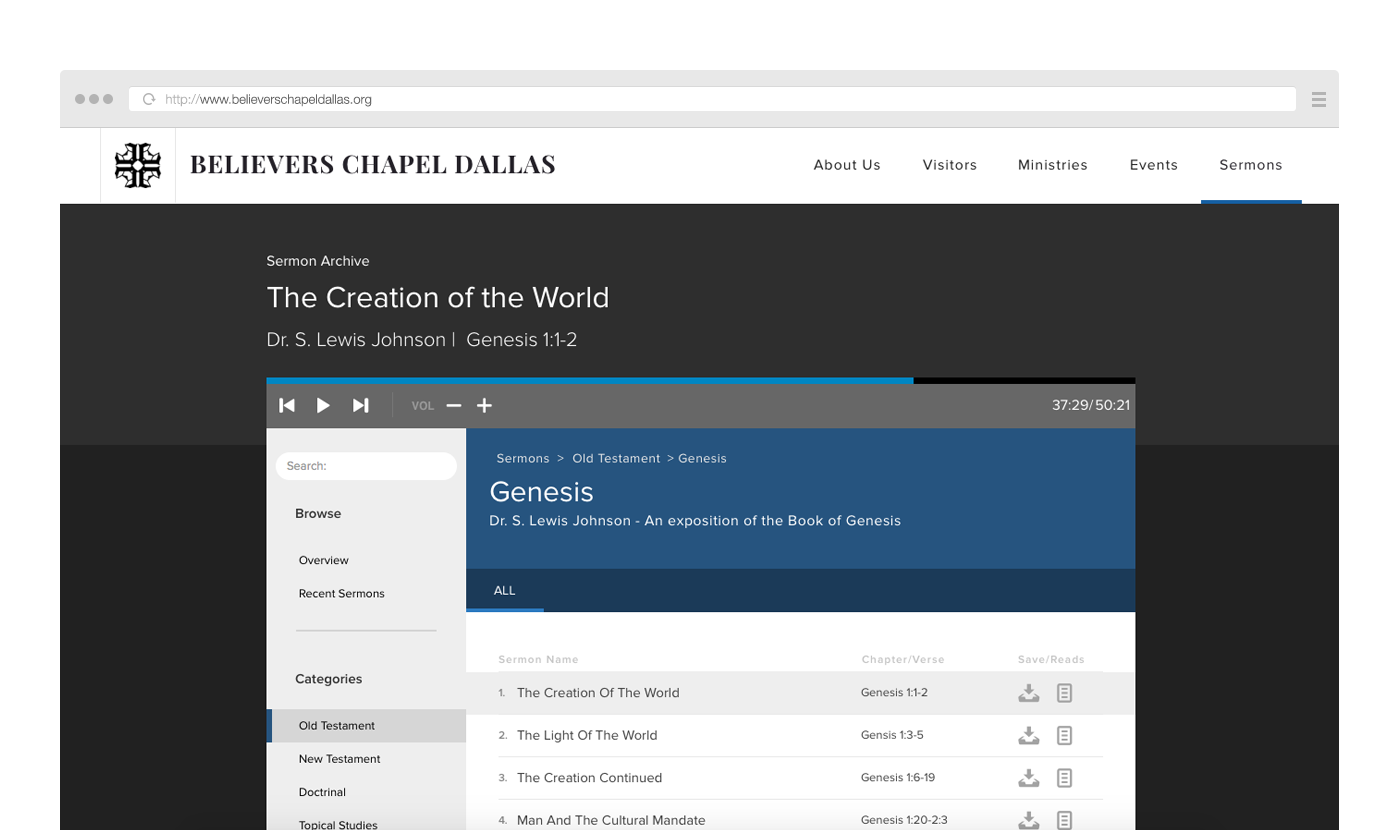The width and height of the screenshot is (1400, 830).
Task: Skip to next sermon track
Action: click(361, 405)
